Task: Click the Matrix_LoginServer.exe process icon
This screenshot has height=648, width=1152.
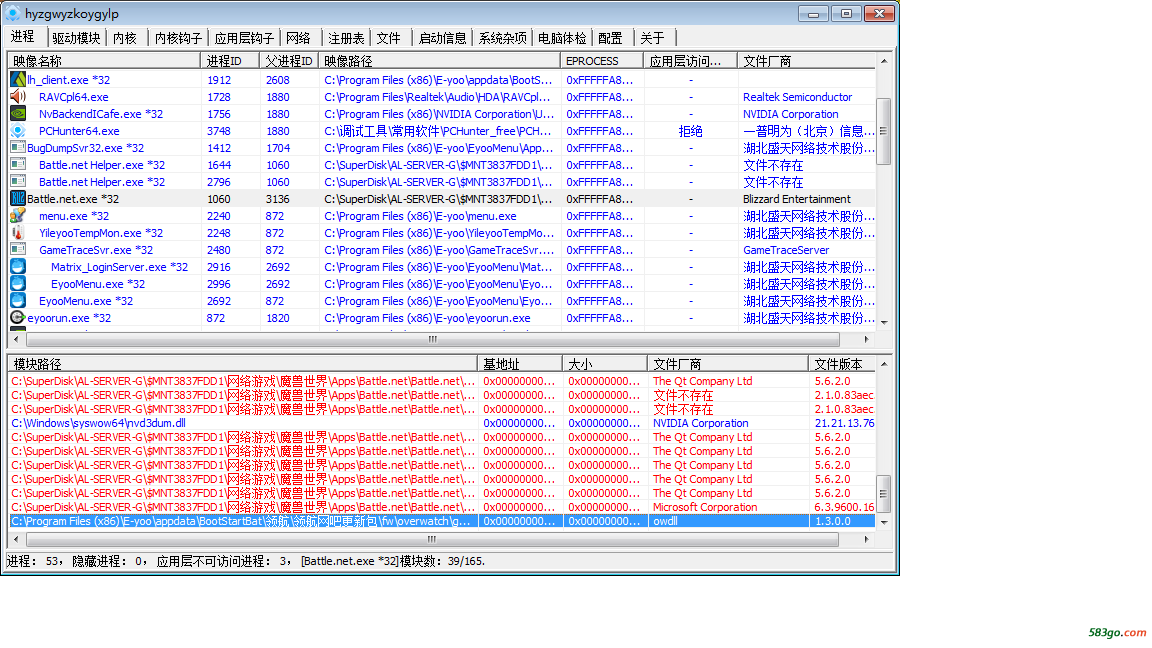Action: [x=18, y=266]
